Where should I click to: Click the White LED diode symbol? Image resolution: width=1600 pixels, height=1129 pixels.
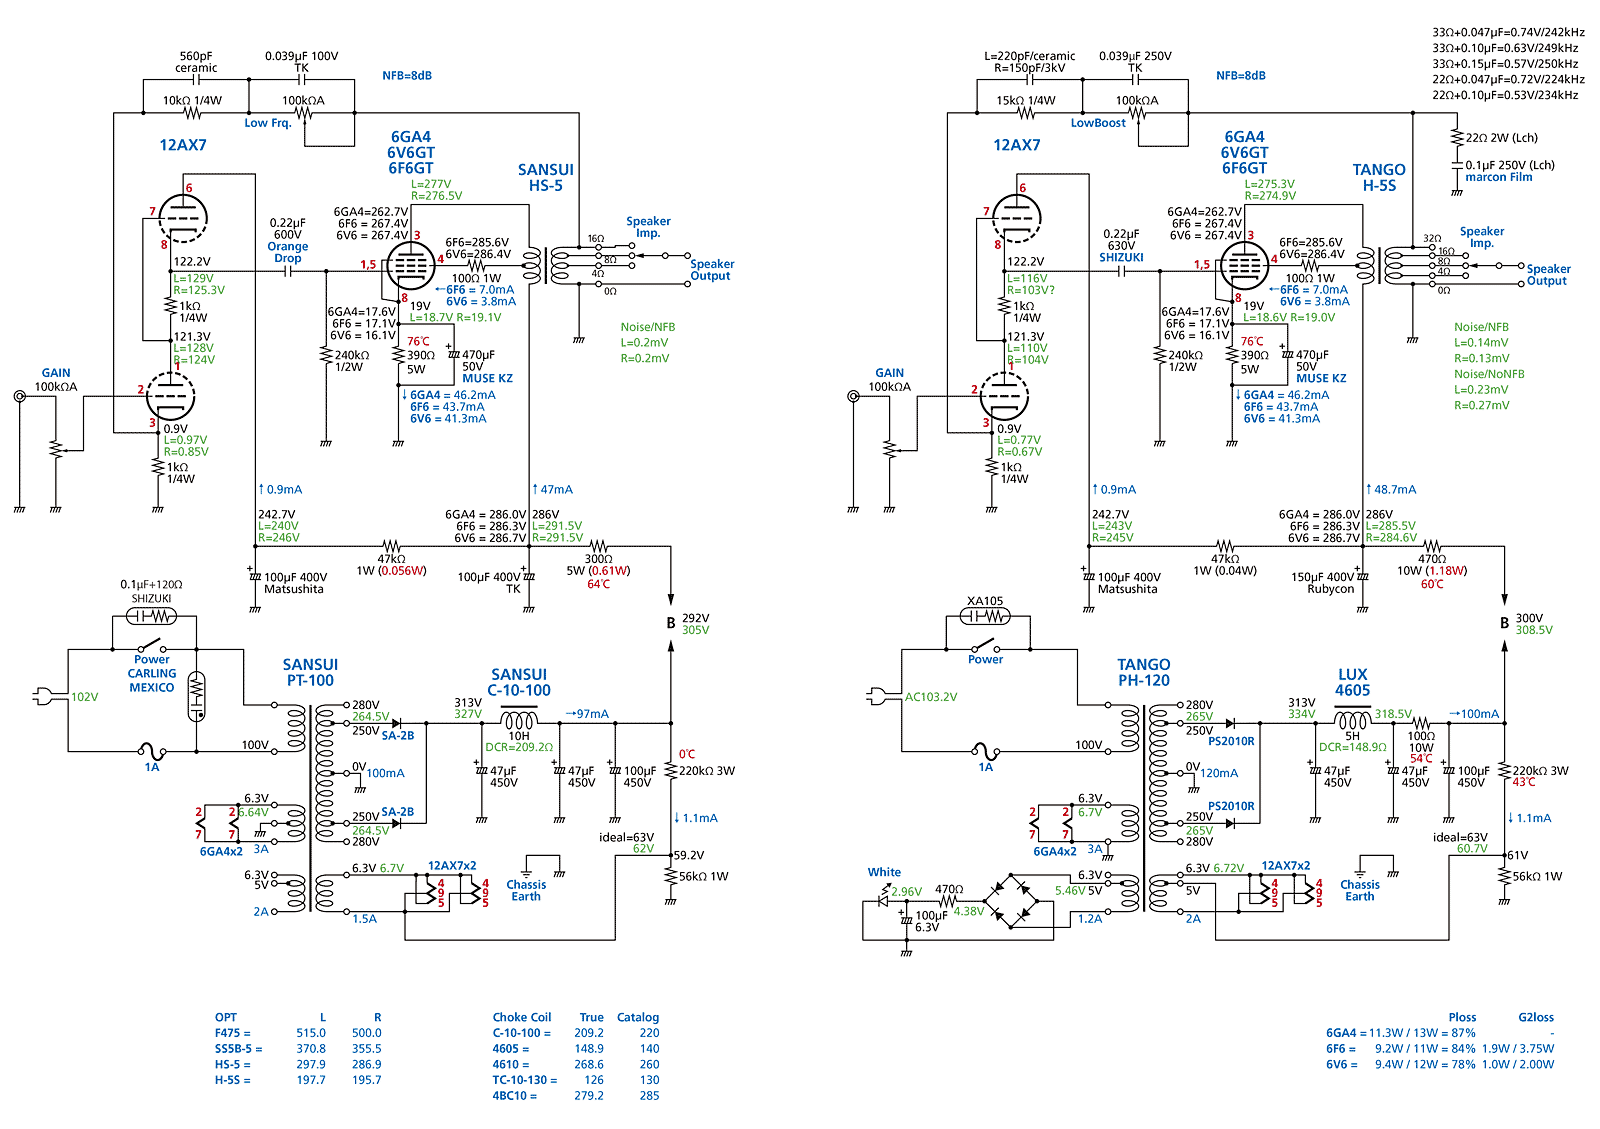tap(882, 901)
